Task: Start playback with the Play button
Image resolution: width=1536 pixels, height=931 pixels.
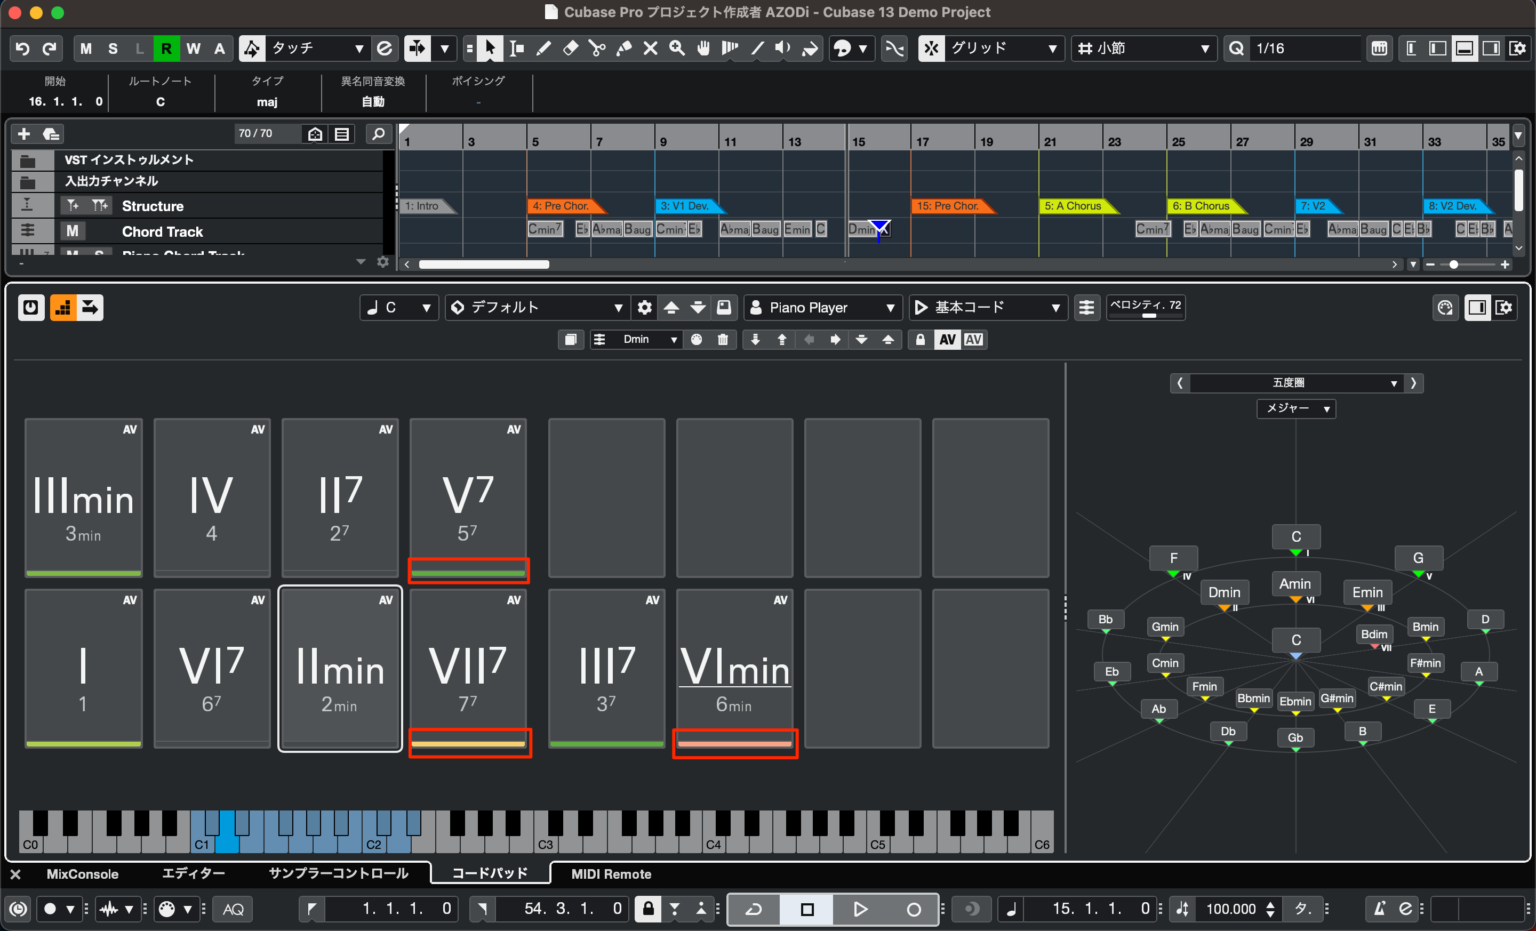Action: (861, 909)
